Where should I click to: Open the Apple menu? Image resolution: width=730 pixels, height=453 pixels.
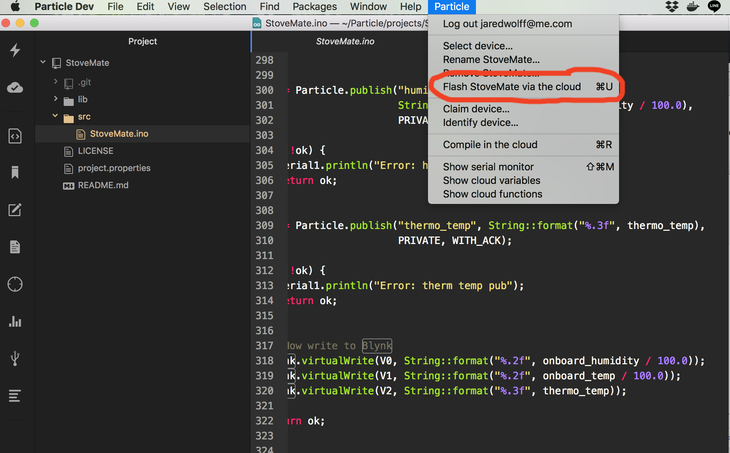[15, 7]
